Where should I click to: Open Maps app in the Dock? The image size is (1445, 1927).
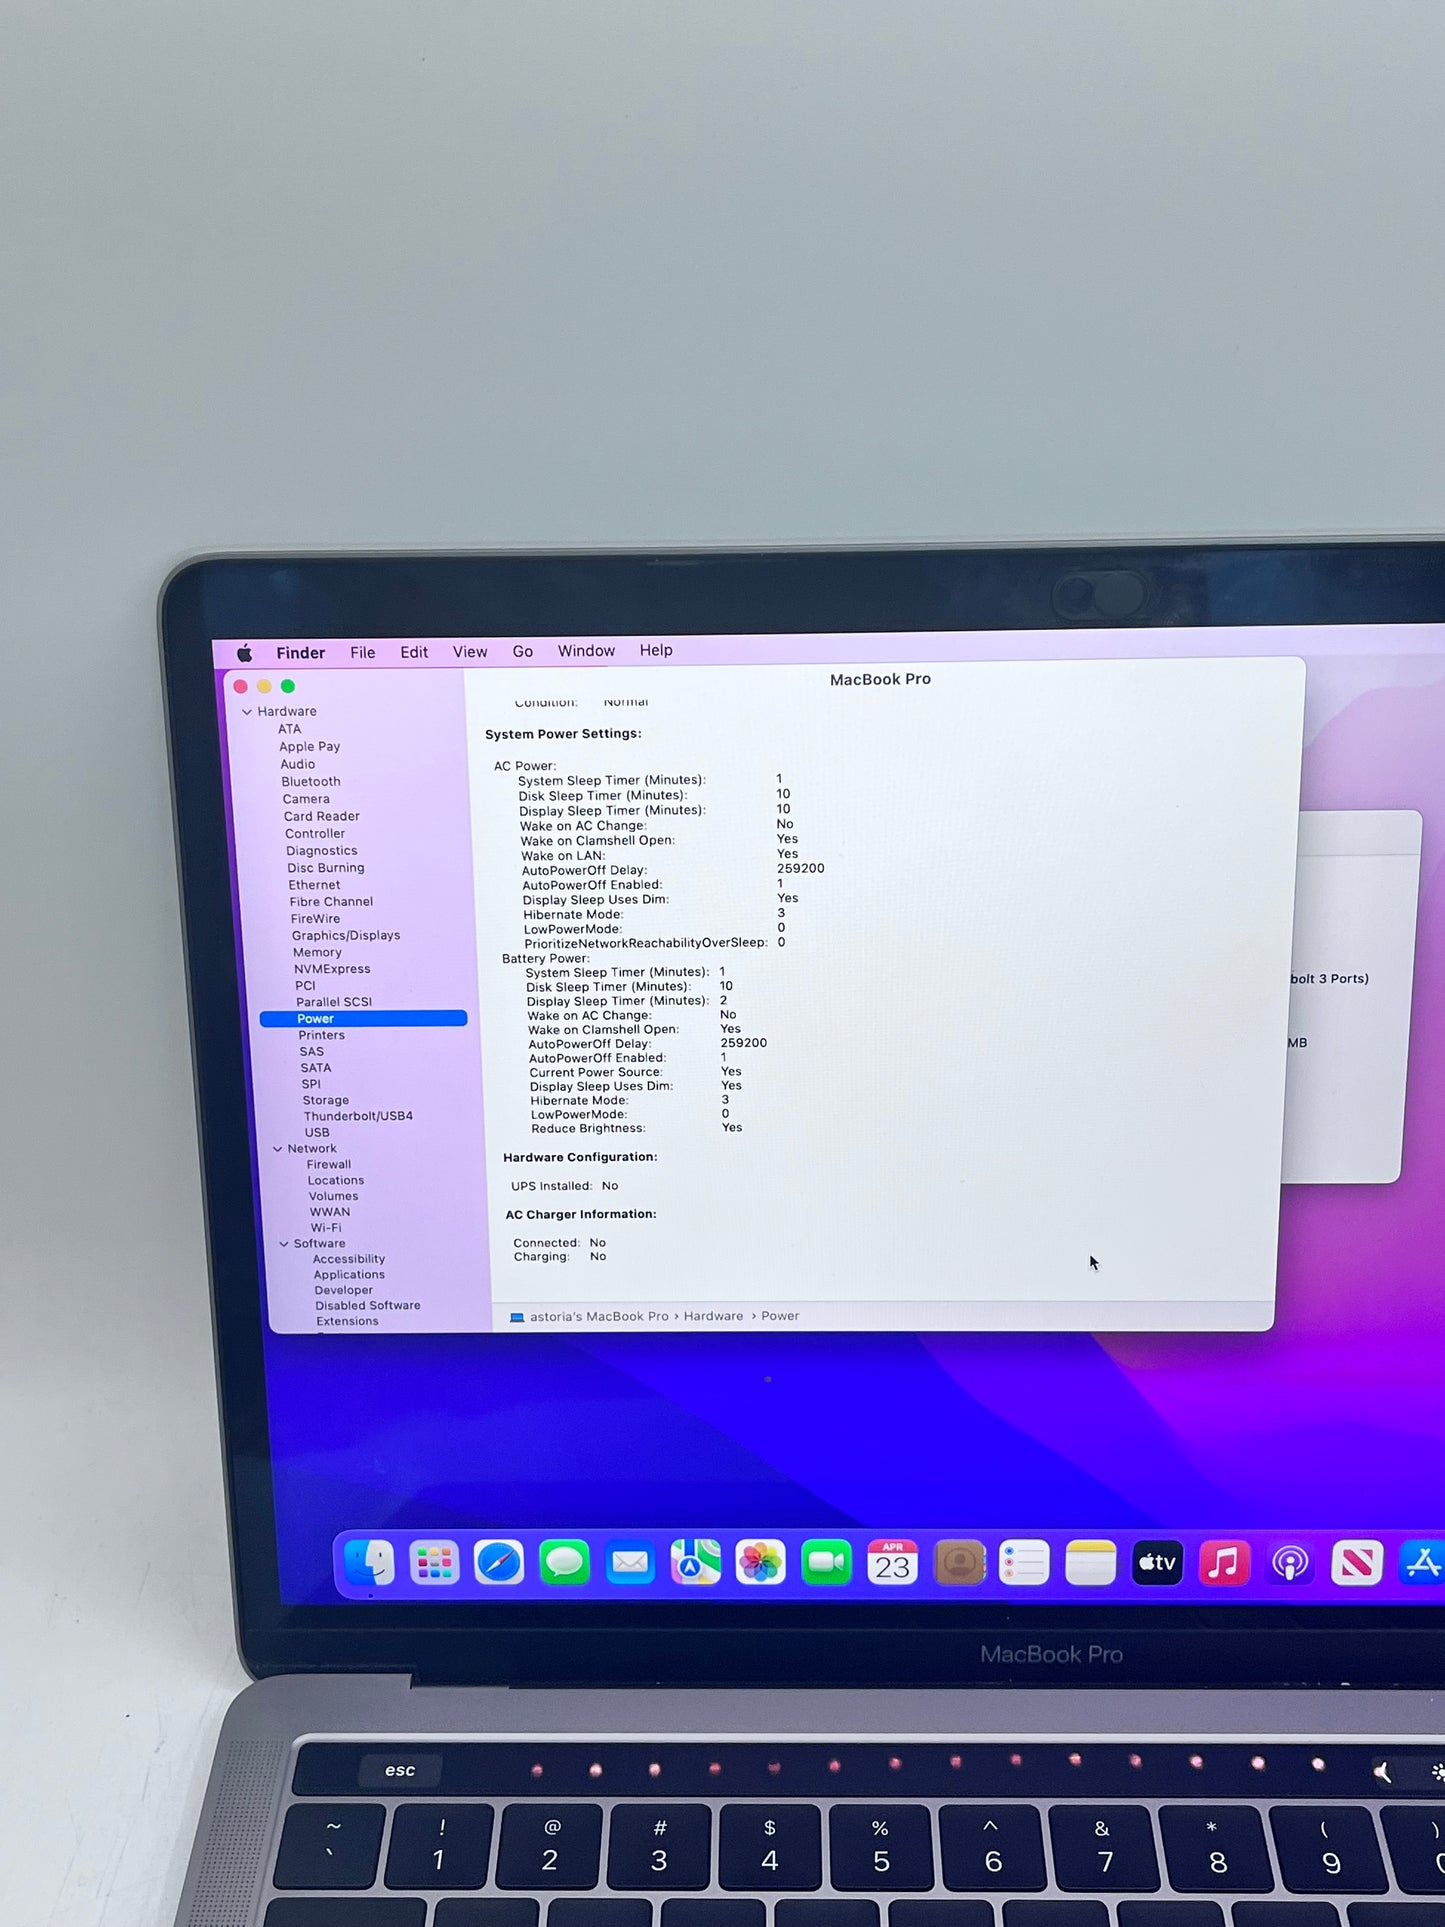click(695, 1563)
